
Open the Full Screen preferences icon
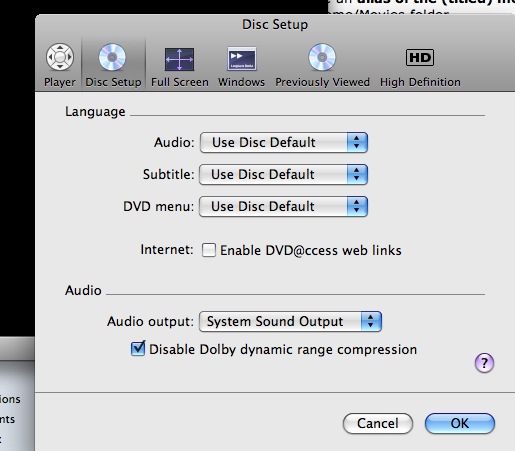pyautogui.click(x=179, y=59)
